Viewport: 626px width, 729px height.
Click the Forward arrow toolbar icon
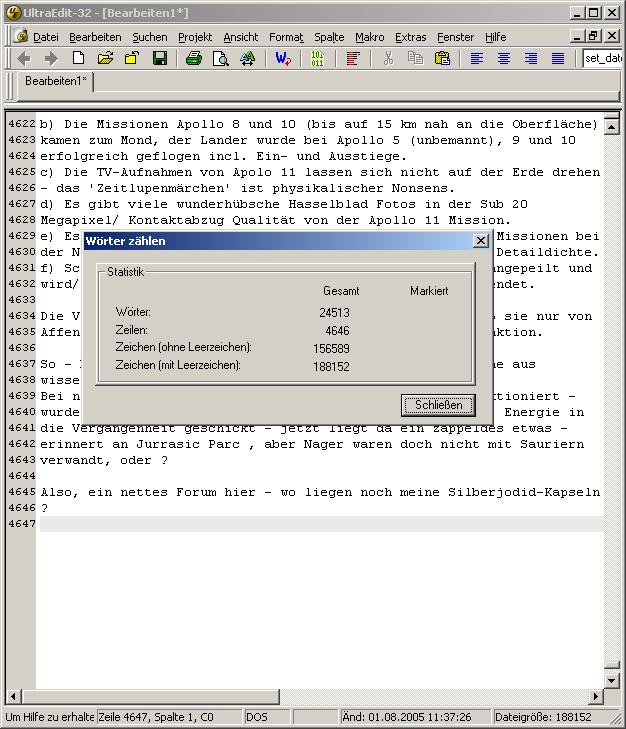pyautogui.click(x=51, y=59)
